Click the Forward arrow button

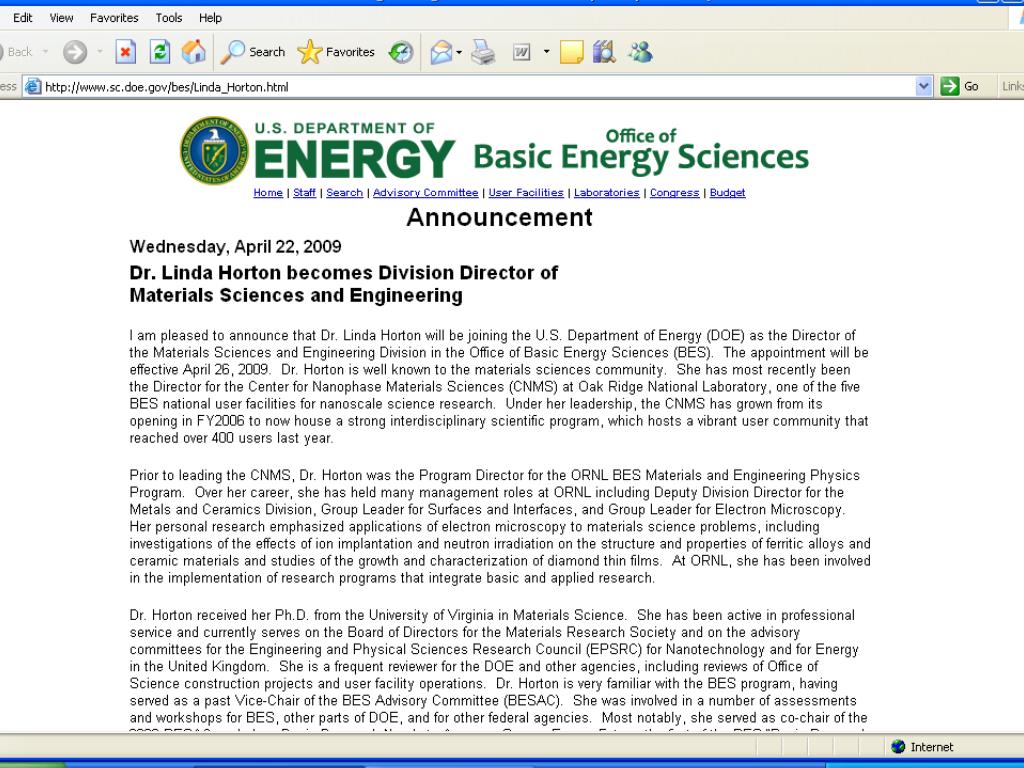pyautogui.click(x=75, y=52)
